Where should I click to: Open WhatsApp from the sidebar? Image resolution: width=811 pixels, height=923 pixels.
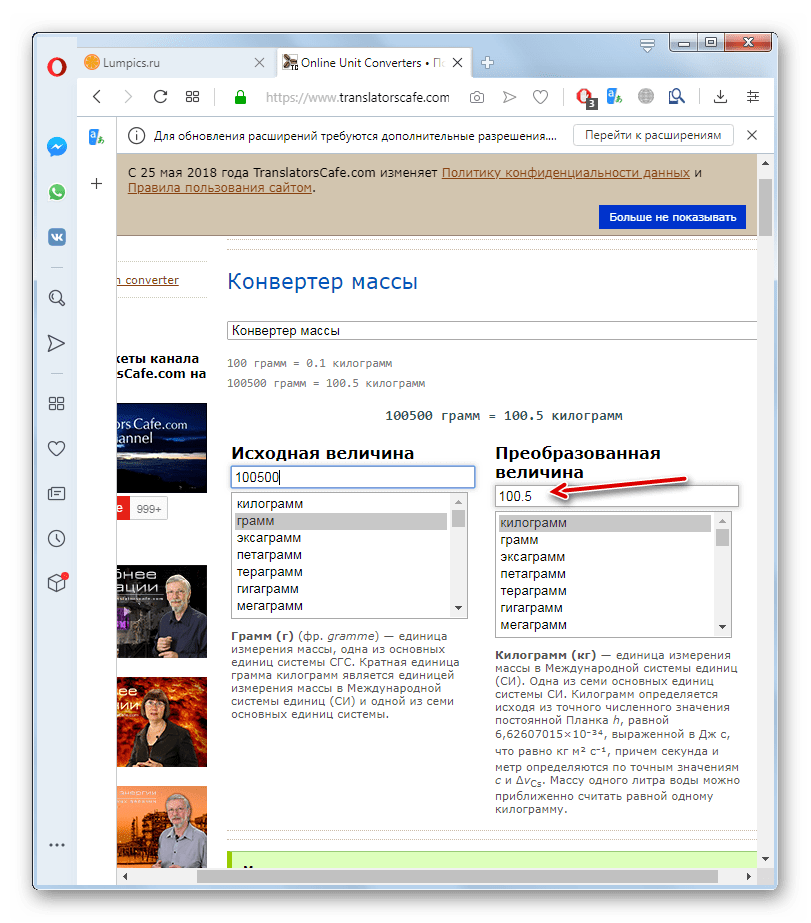57,192
